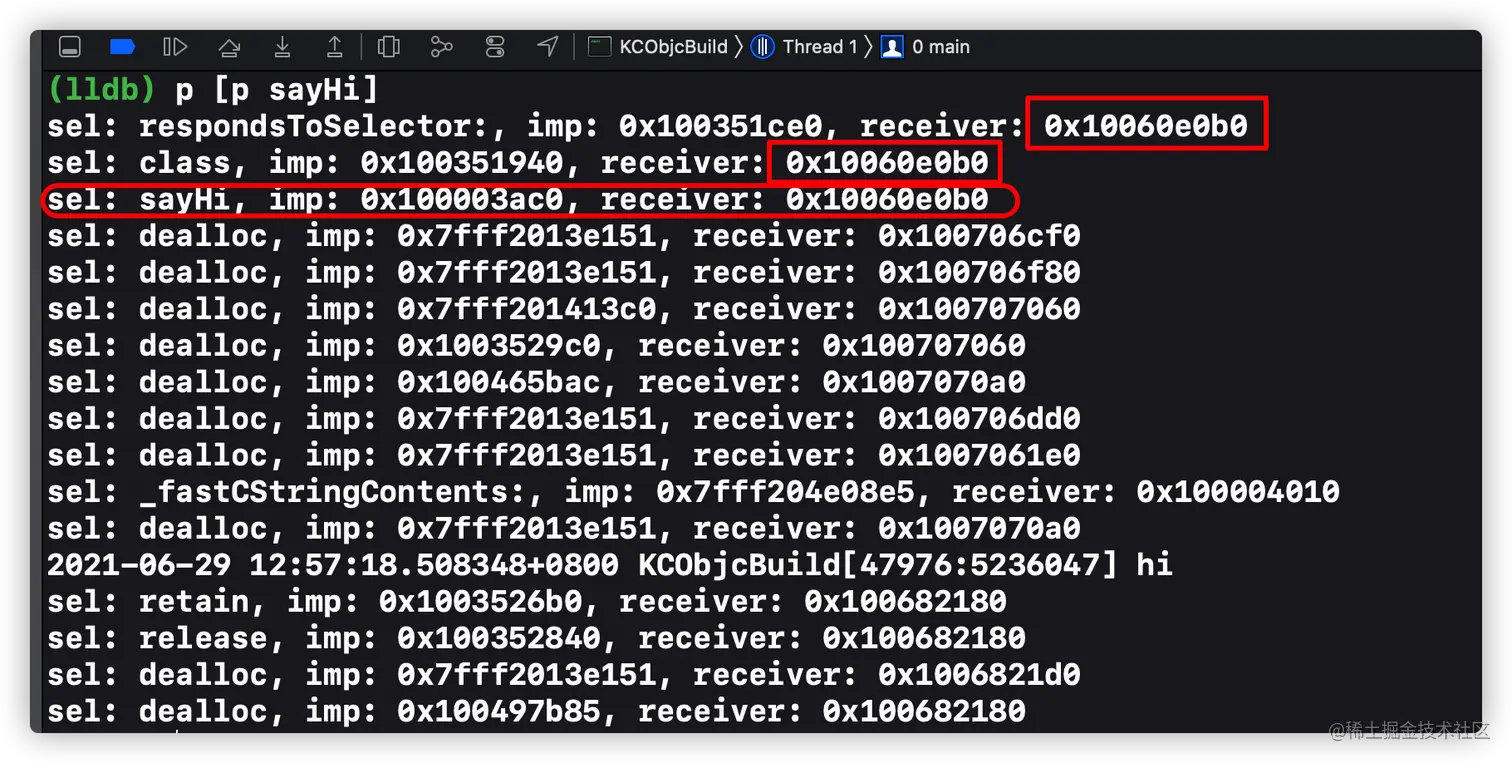
Task: Open the Debug Memory Graph
Action: pos(441,46)
